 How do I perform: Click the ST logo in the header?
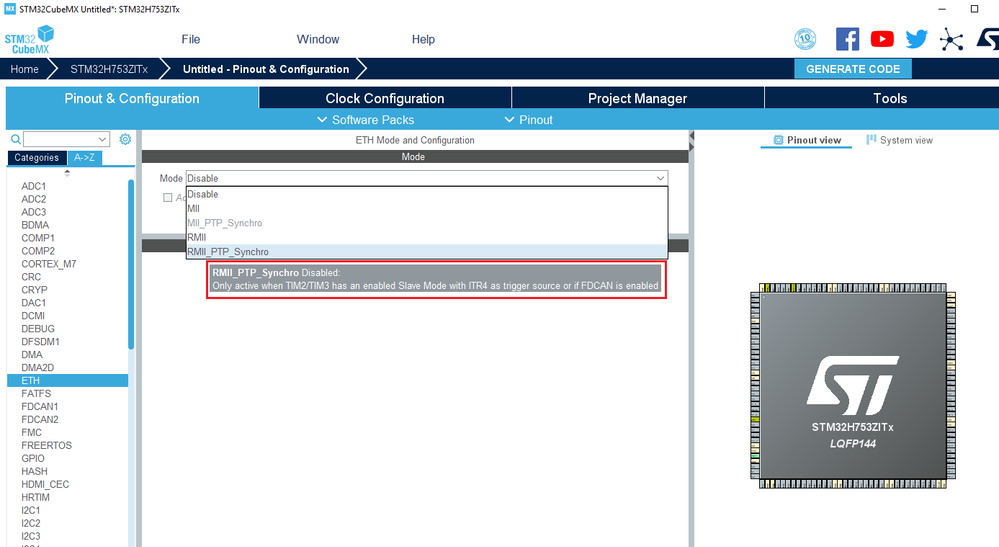pyautogui.click(x=988, y=39)
